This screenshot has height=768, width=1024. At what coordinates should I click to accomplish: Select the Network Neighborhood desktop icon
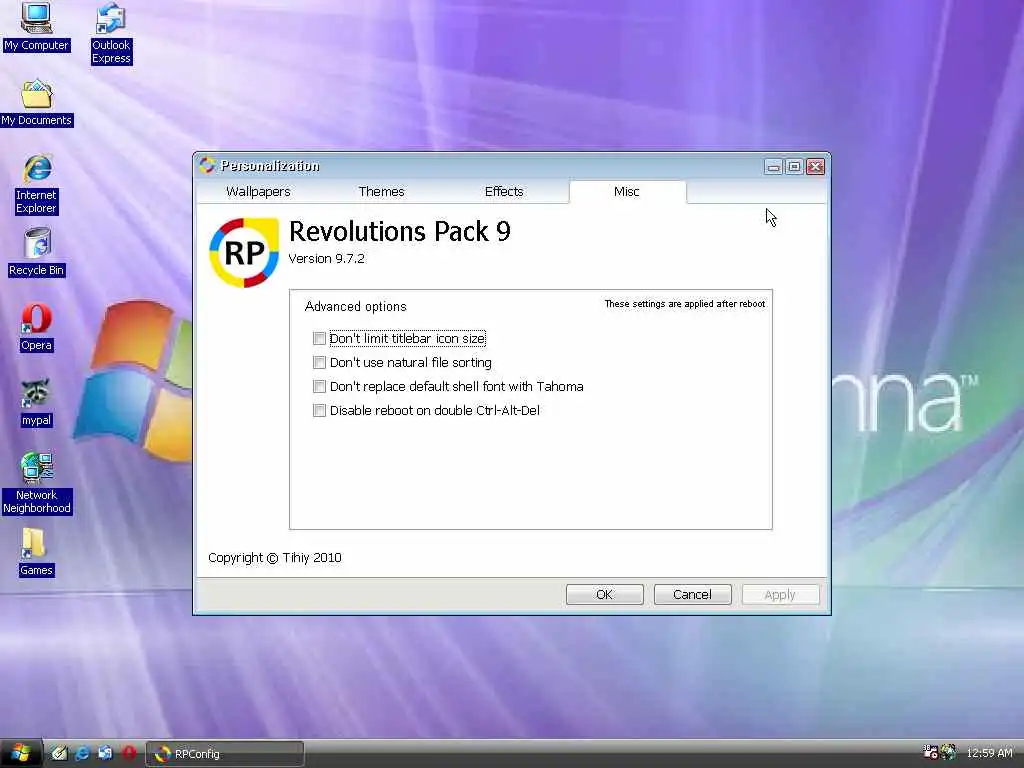coord(37,483)
